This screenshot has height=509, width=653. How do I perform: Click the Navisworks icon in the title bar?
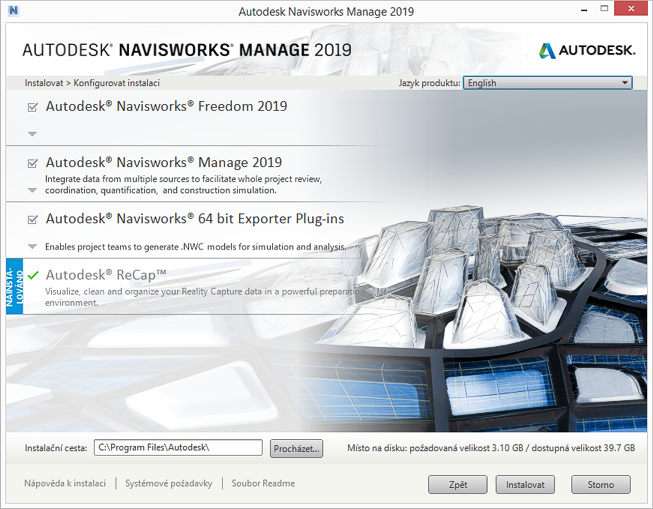tap(14, 12)
